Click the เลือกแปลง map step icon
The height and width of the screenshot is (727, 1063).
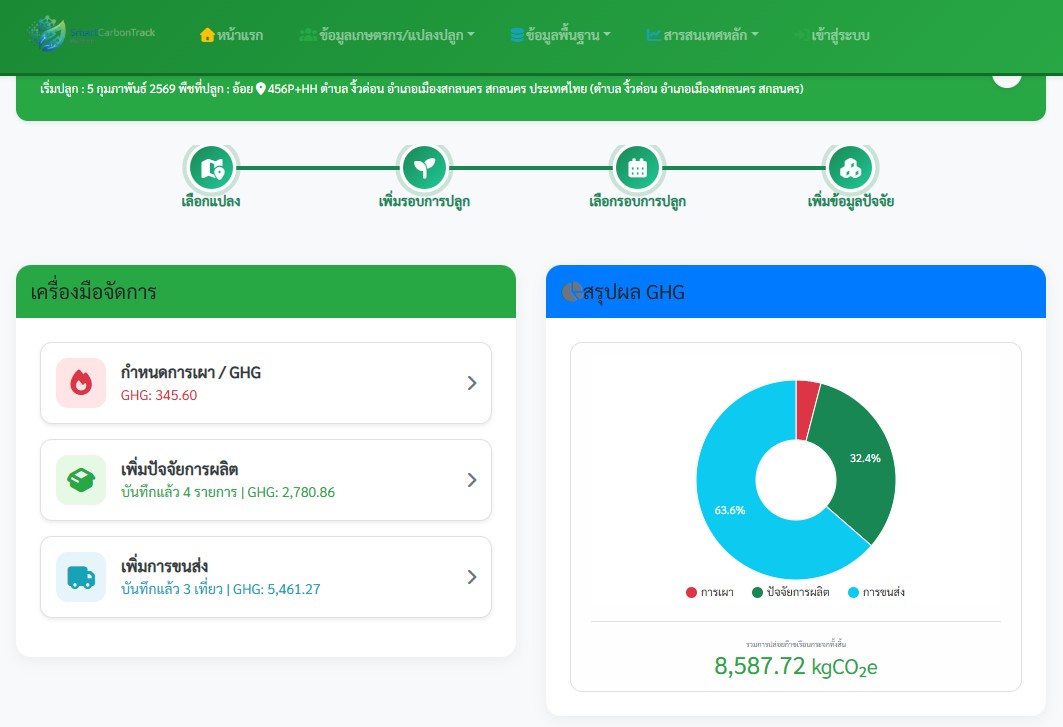click(x=212, y=168)
